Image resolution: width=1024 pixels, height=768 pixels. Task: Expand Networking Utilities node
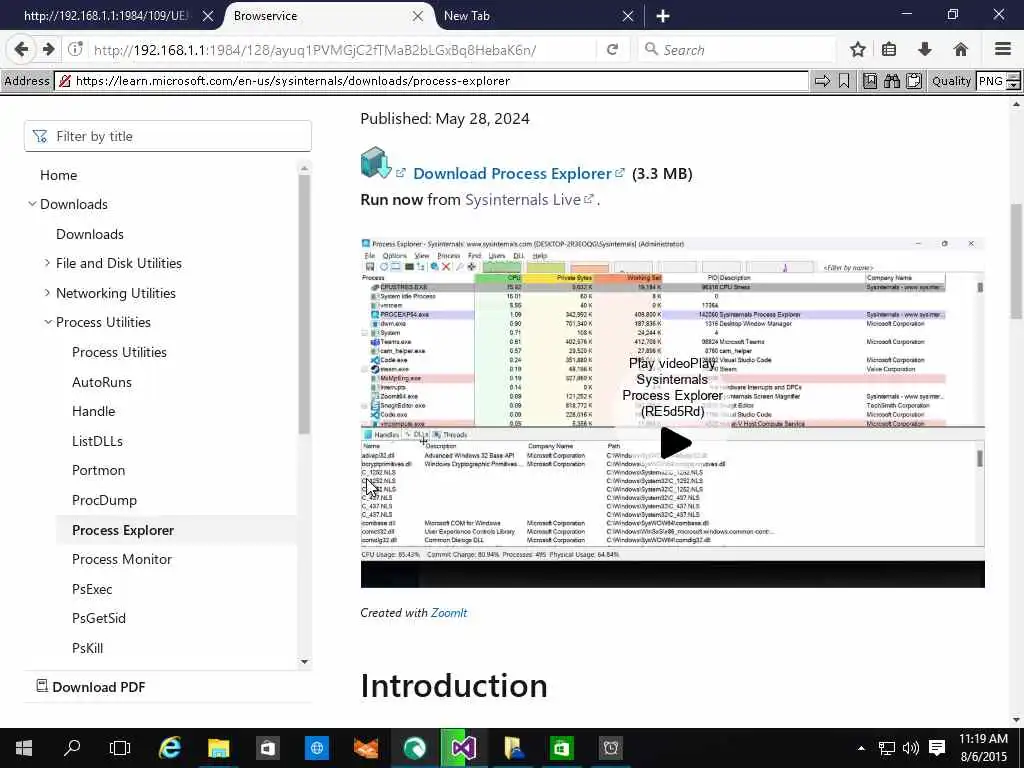[47, 293]
